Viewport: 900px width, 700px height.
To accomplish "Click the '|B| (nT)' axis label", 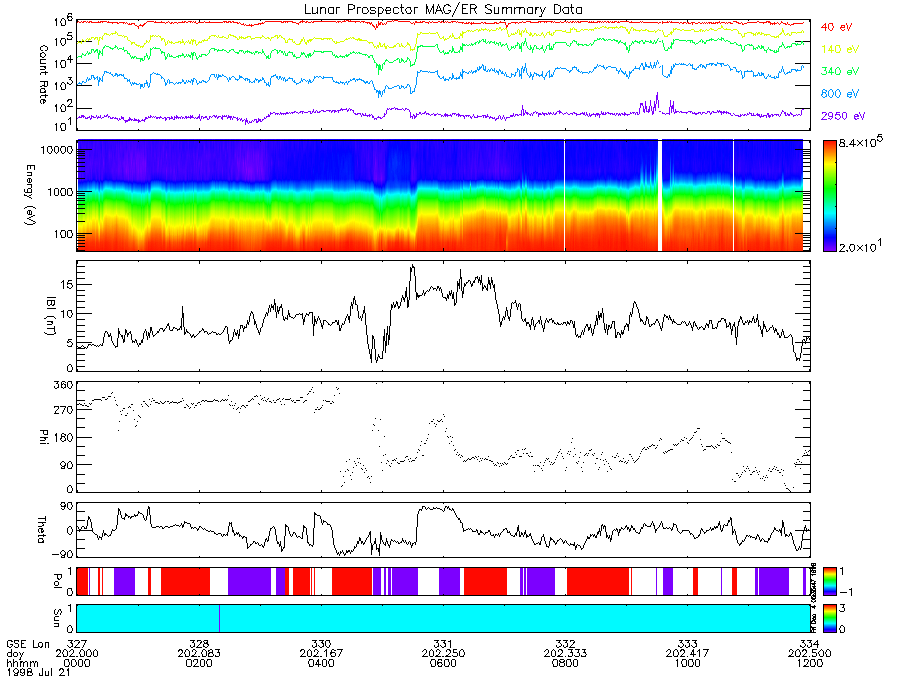I will [51, 316].
